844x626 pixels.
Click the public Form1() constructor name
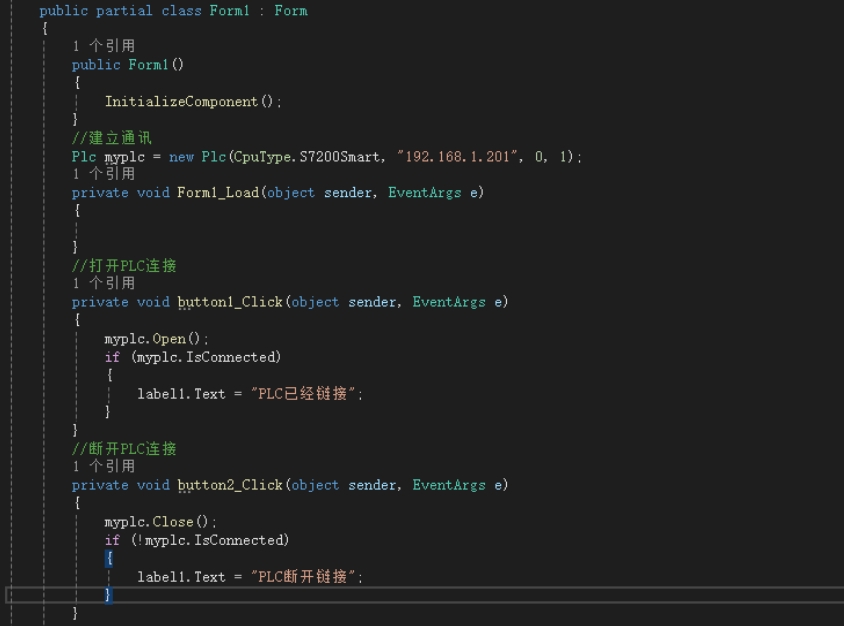[x=148, y=65]
